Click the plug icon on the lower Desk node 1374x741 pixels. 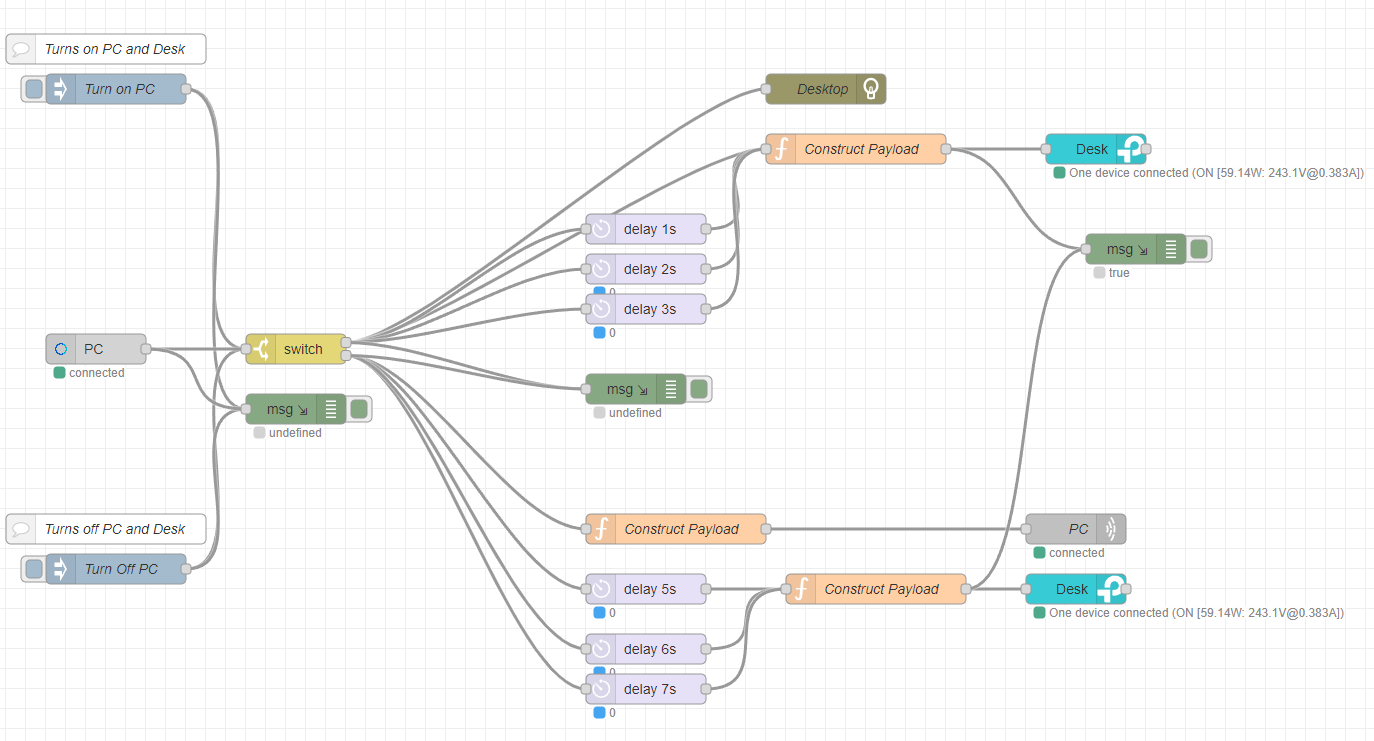(x=1111, y=589)
